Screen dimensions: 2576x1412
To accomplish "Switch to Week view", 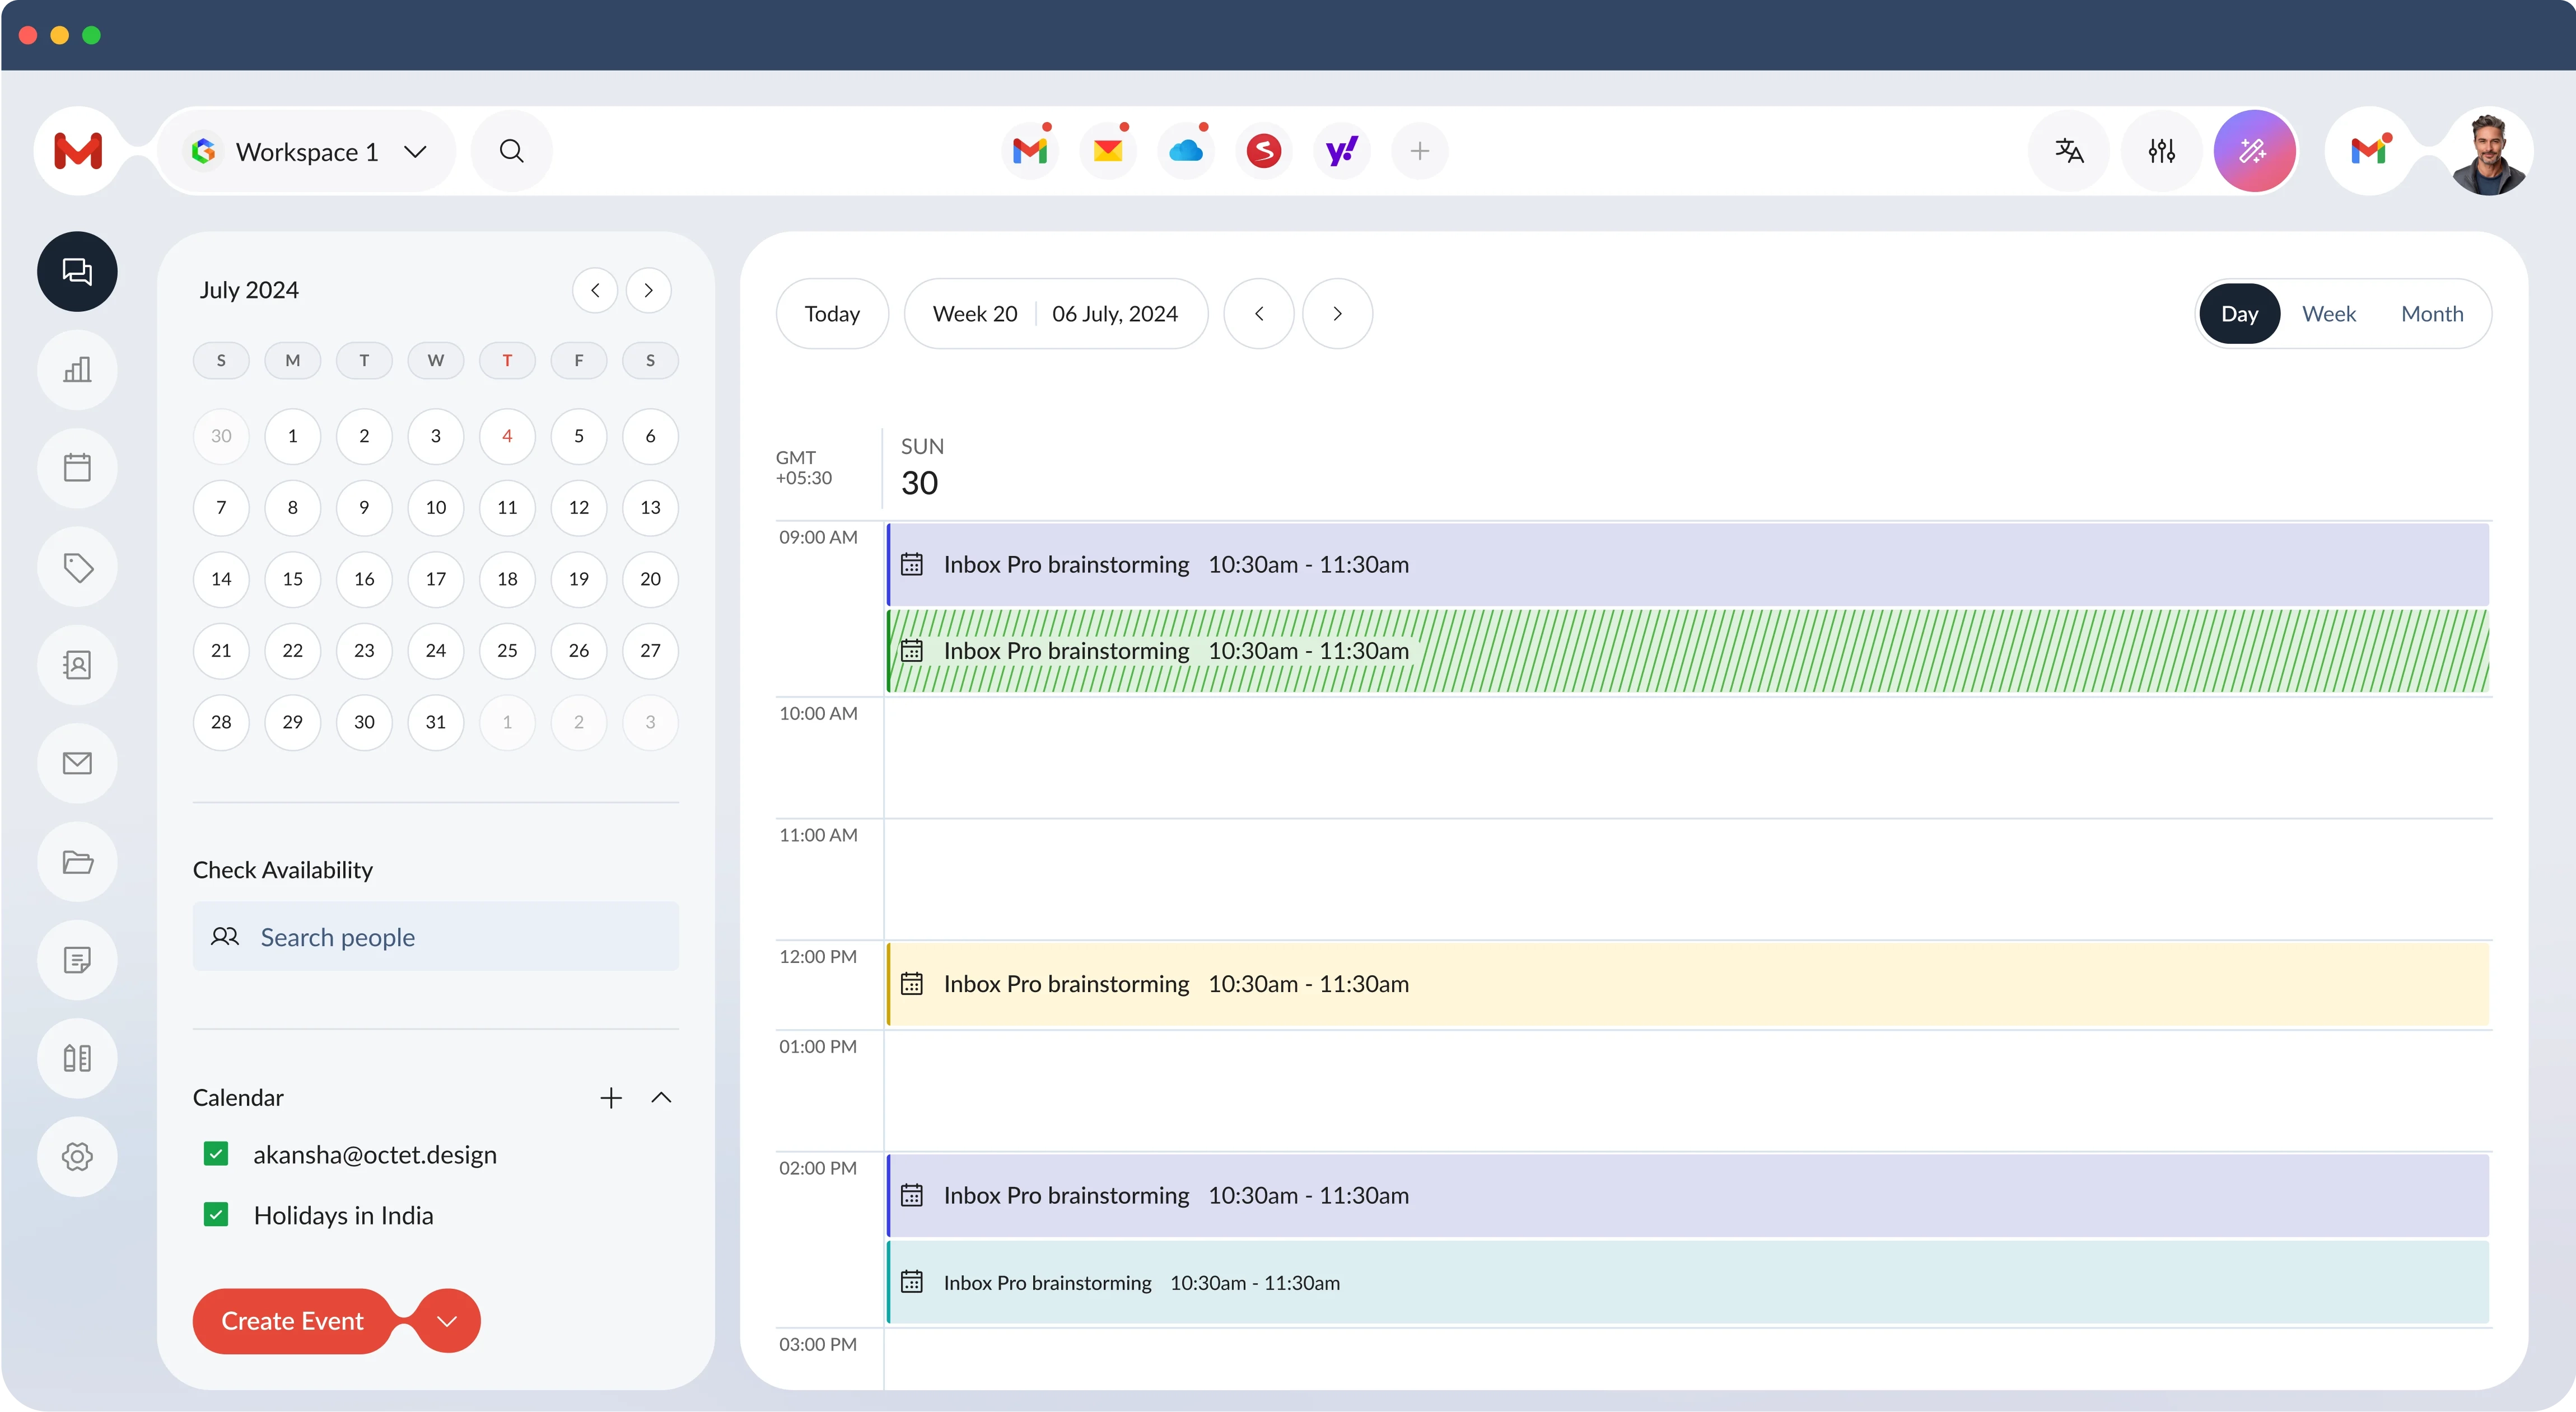I will 2329,314.
